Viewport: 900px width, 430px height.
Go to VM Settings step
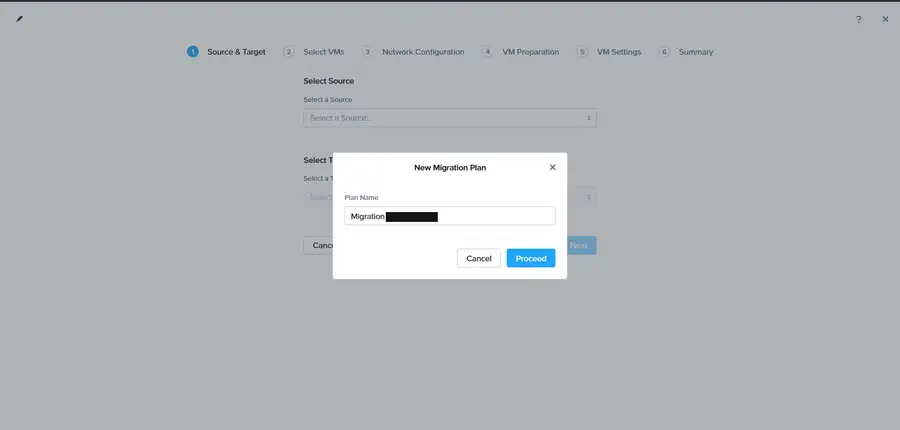pyautogui.click(x=619, y=52)
